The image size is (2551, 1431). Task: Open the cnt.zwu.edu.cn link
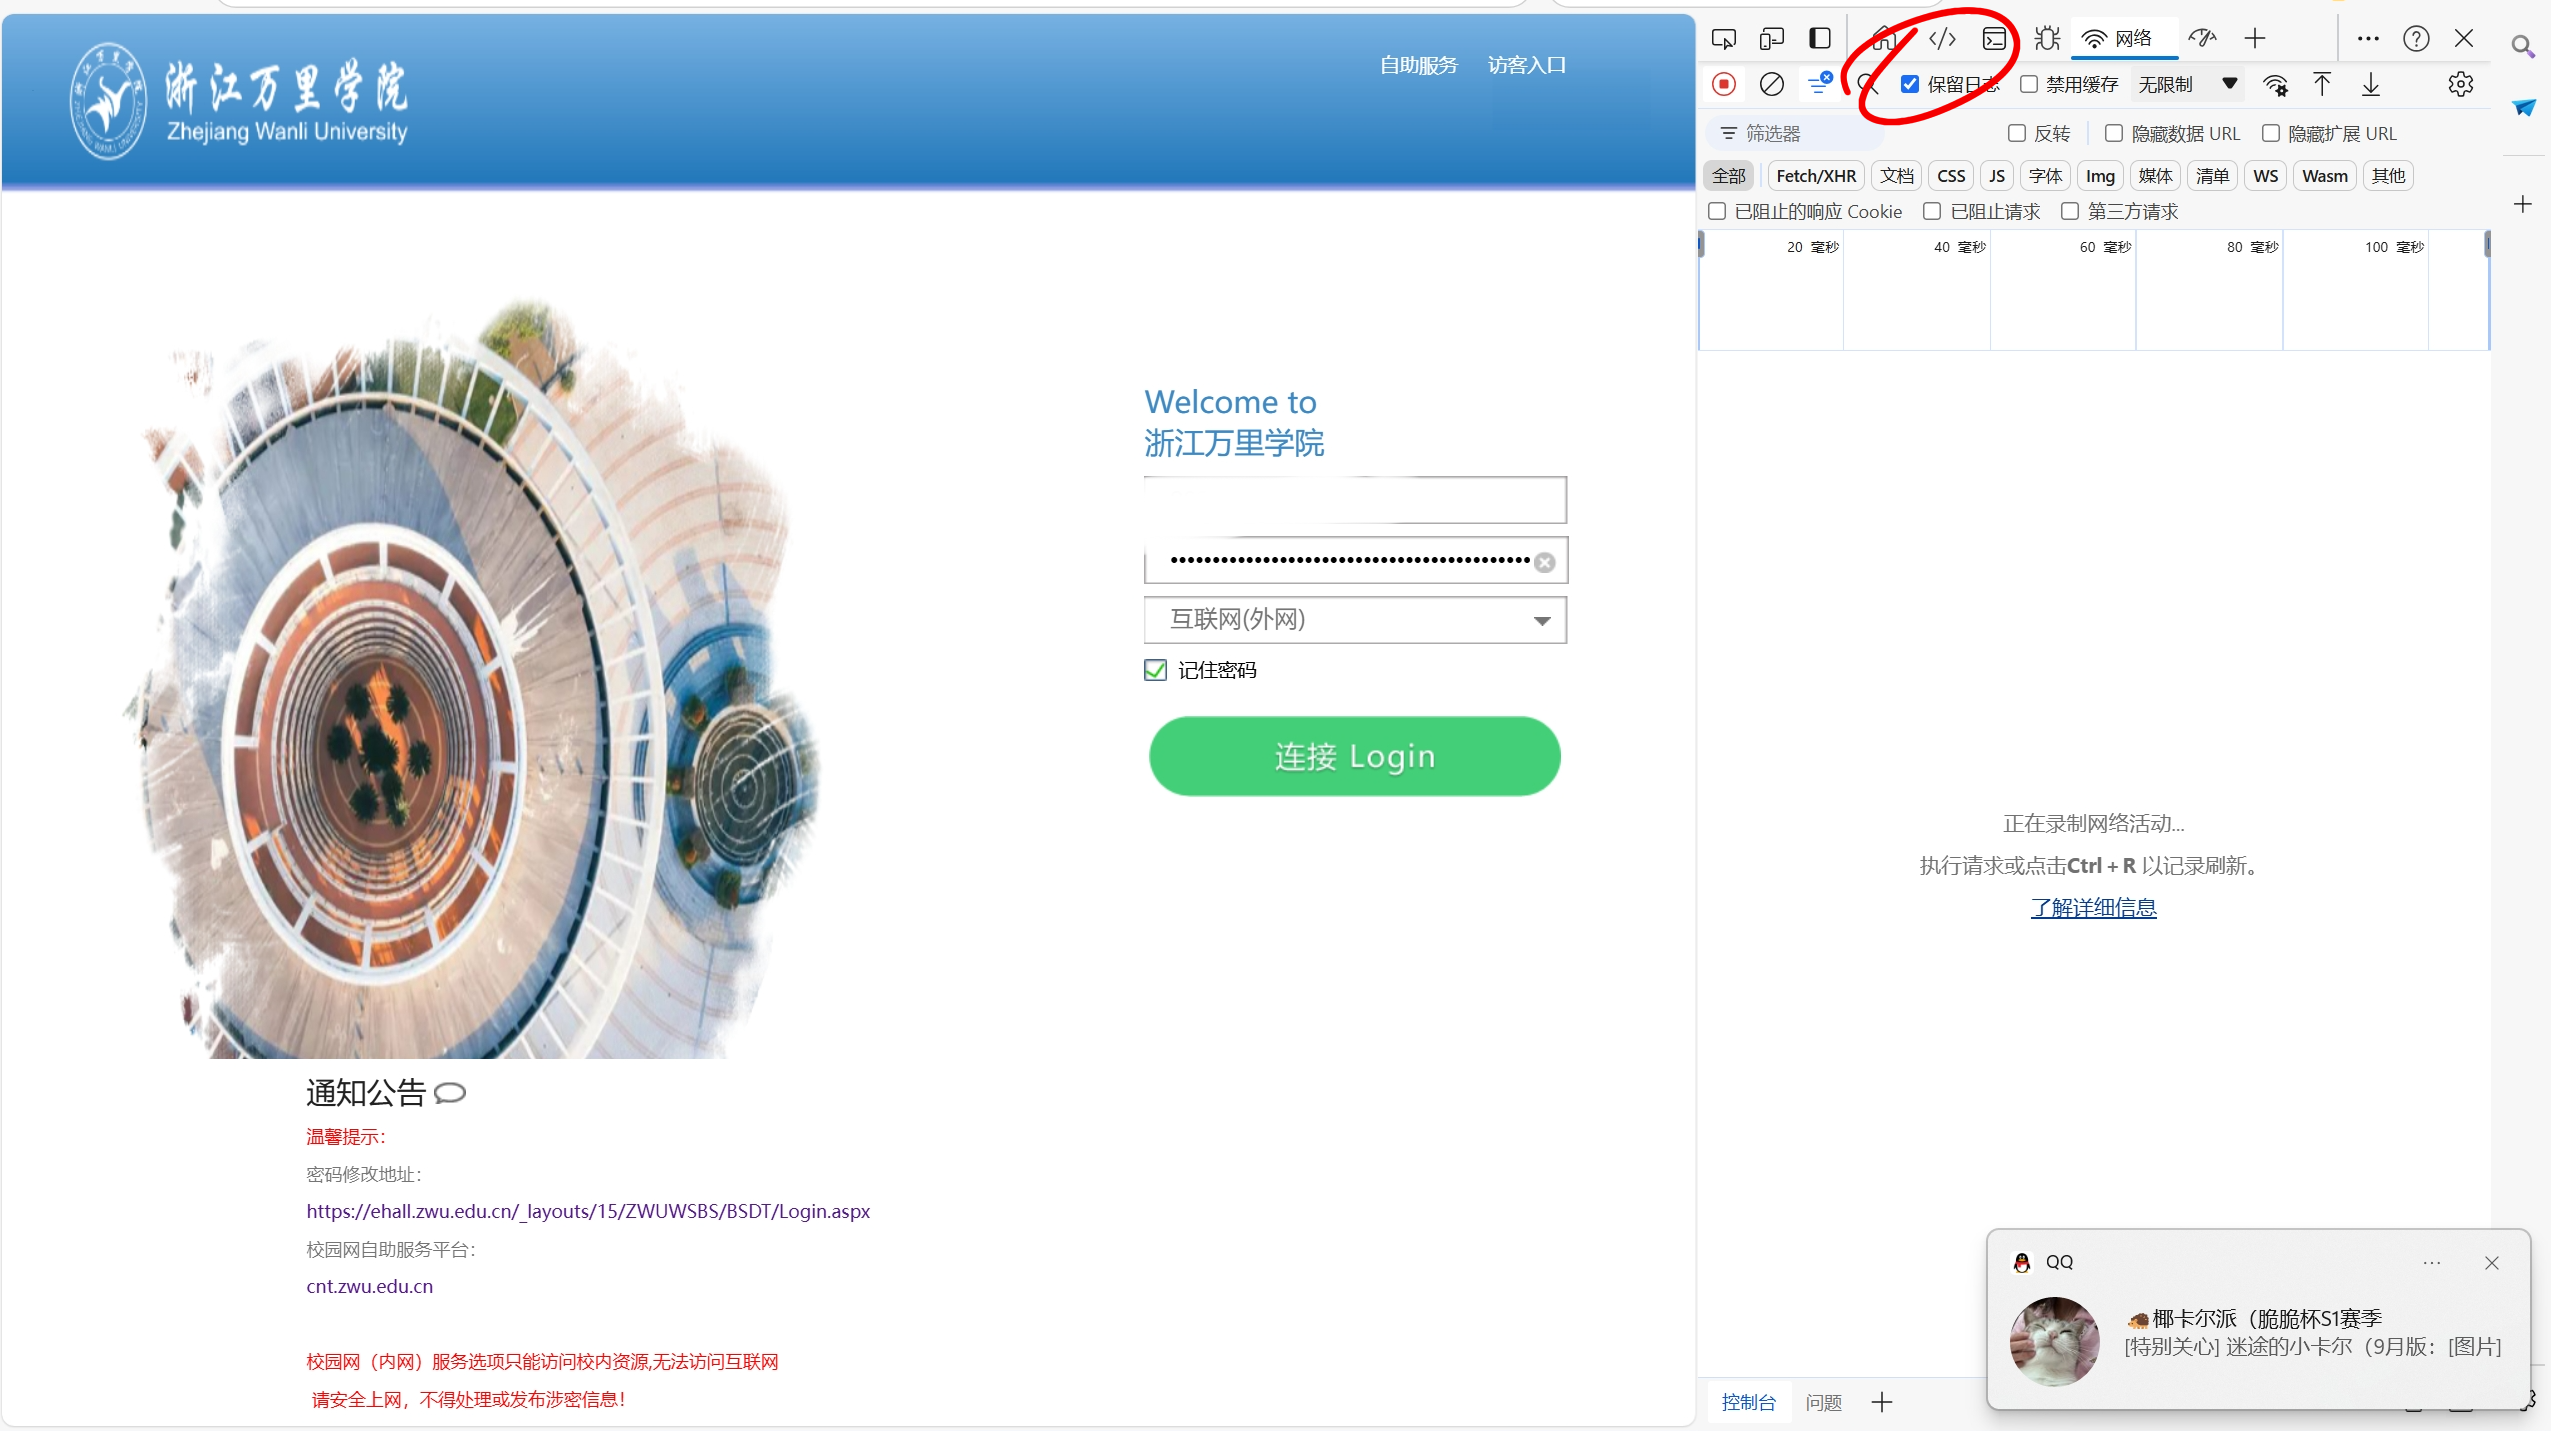tap(369, 1286)
